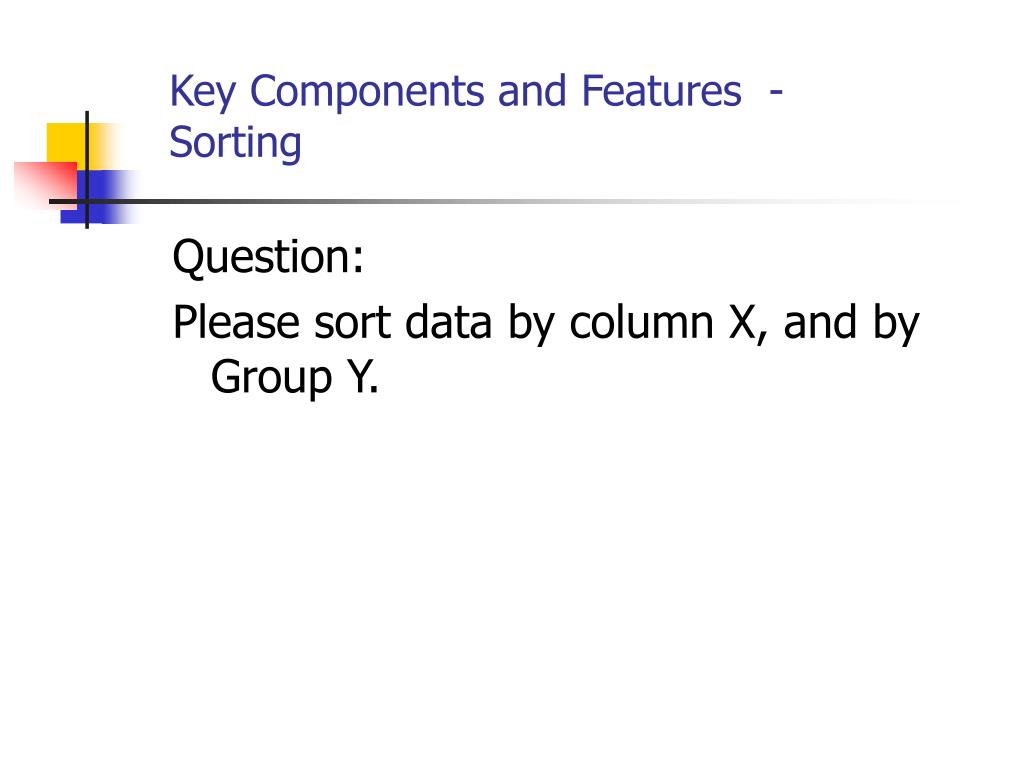Select the slide title word "Sorting"
Screen dimensions: 1024x768
[x=235, y=143]
